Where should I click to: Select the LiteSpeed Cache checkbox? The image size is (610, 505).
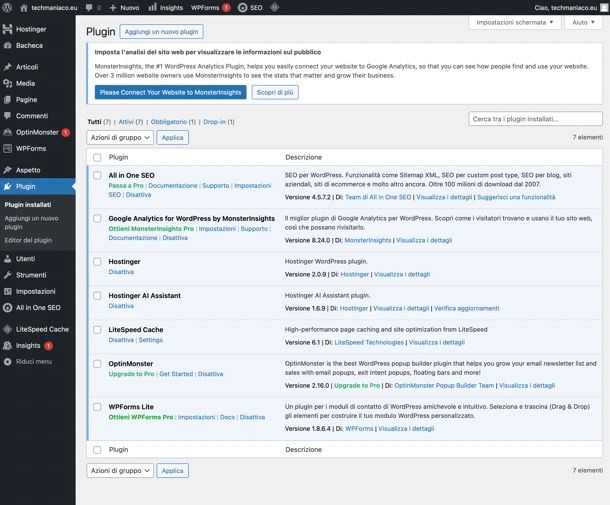pos(97,330)
